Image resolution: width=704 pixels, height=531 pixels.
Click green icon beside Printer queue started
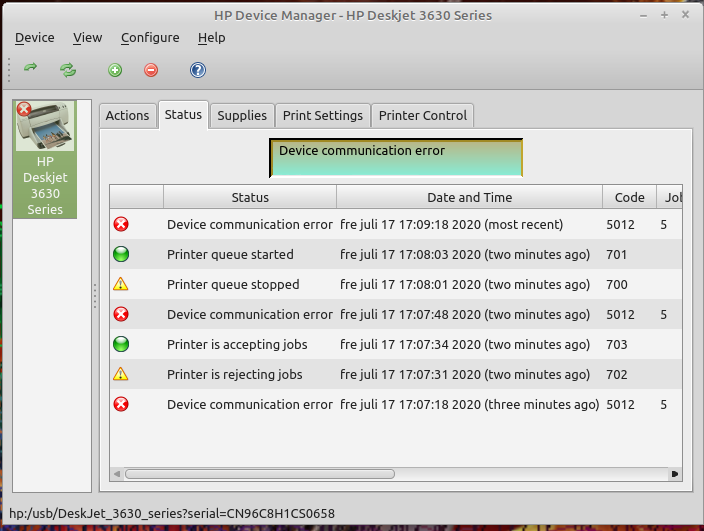click(121, 254)
